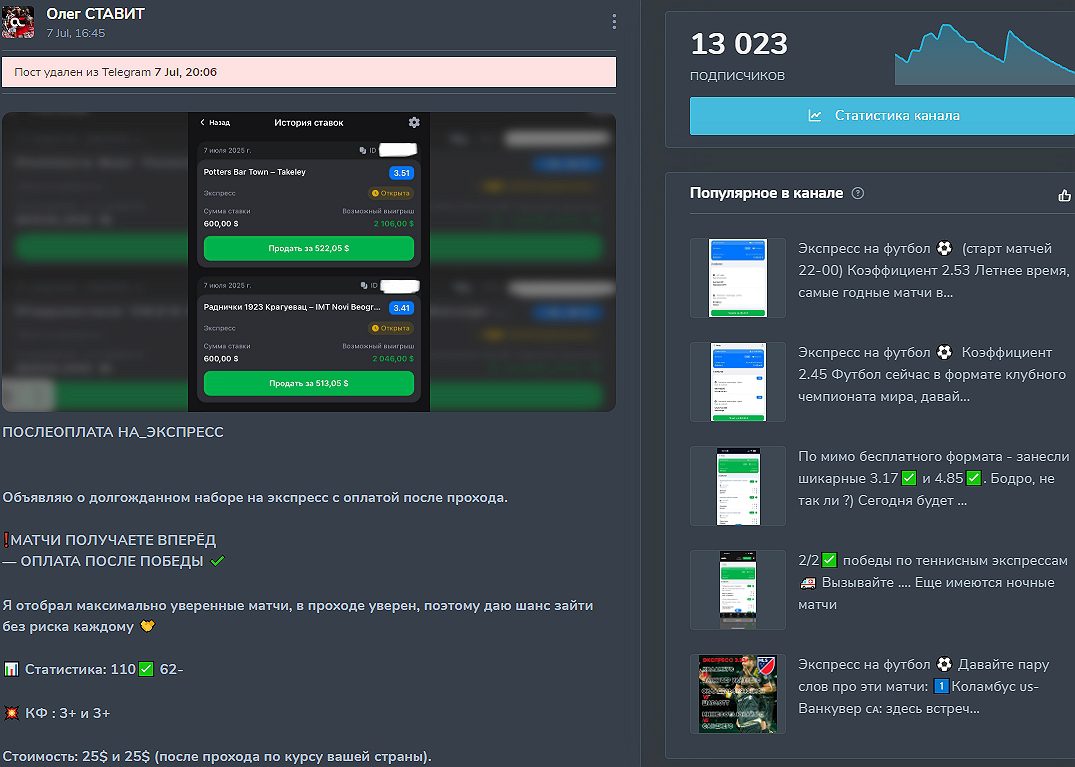Open the popular post about Коламбус-Ванкувер

(x=923, y=686)
